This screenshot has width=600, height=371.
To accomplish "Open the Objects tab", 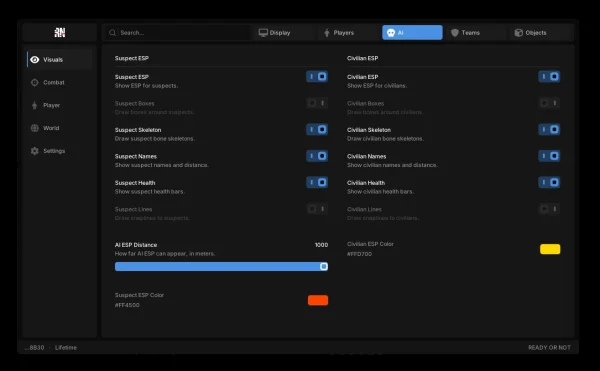I will click(540, 33).
